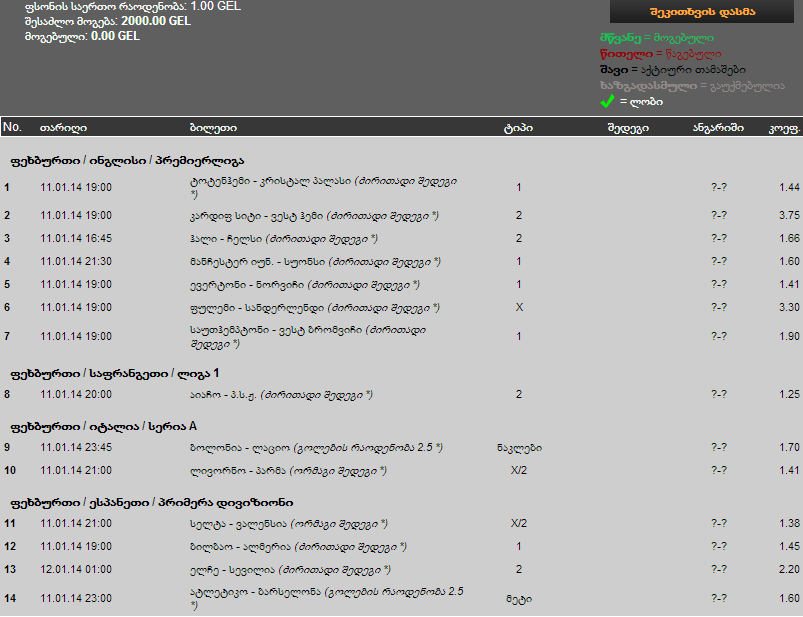Click the 'შედეგი' column header
803x617 pixels.
point(628,127)
